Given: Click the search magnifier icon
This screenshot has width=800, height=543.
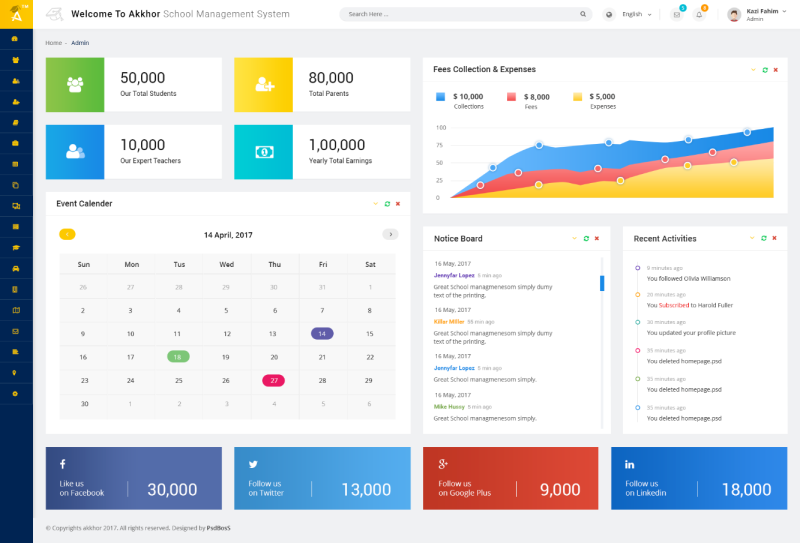Looking at the screenshot, I should coord(583,15).
